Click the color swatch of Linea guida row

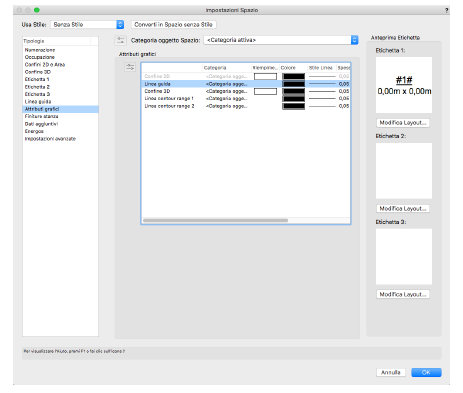[x=293, y=84]
